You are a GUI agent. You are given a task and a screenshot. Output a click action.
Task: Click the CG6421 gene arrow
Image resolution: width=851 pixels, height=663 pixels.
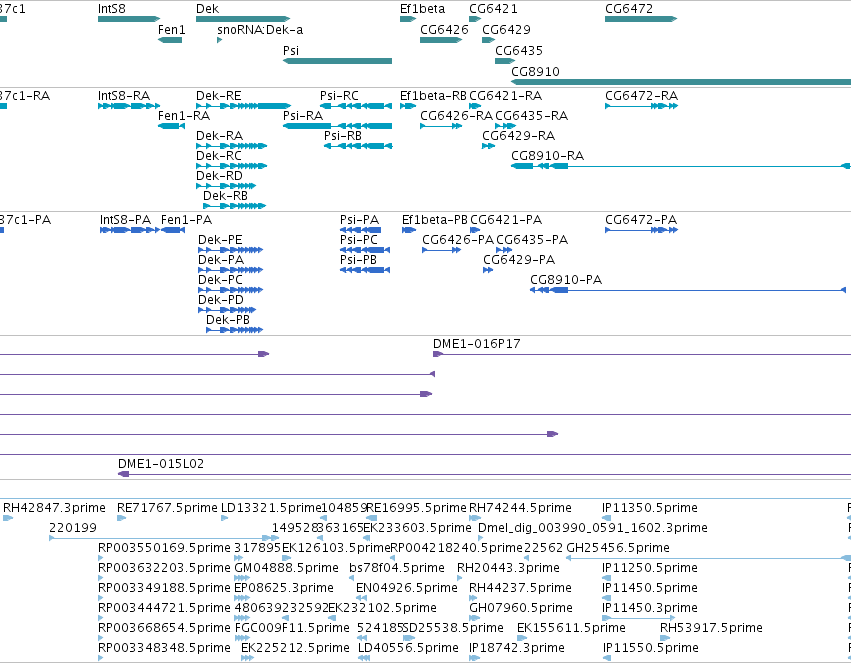click(x=475, y=19)
